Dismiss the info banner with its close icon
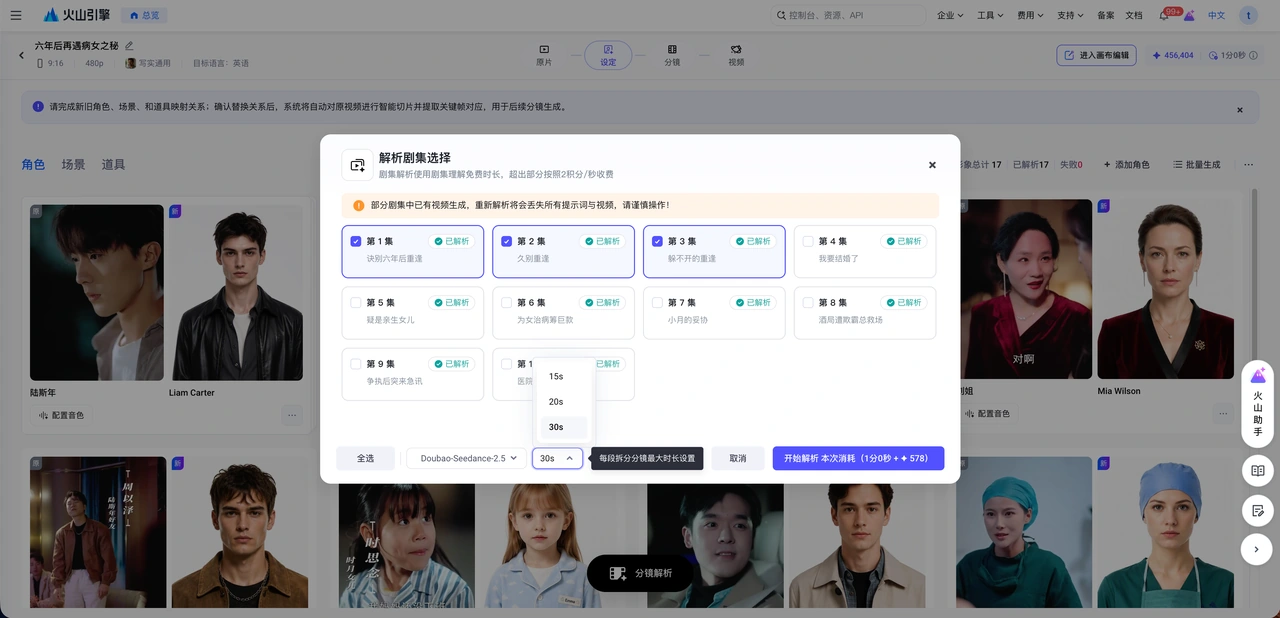1280x618 pixels. tap(1240, 109)
